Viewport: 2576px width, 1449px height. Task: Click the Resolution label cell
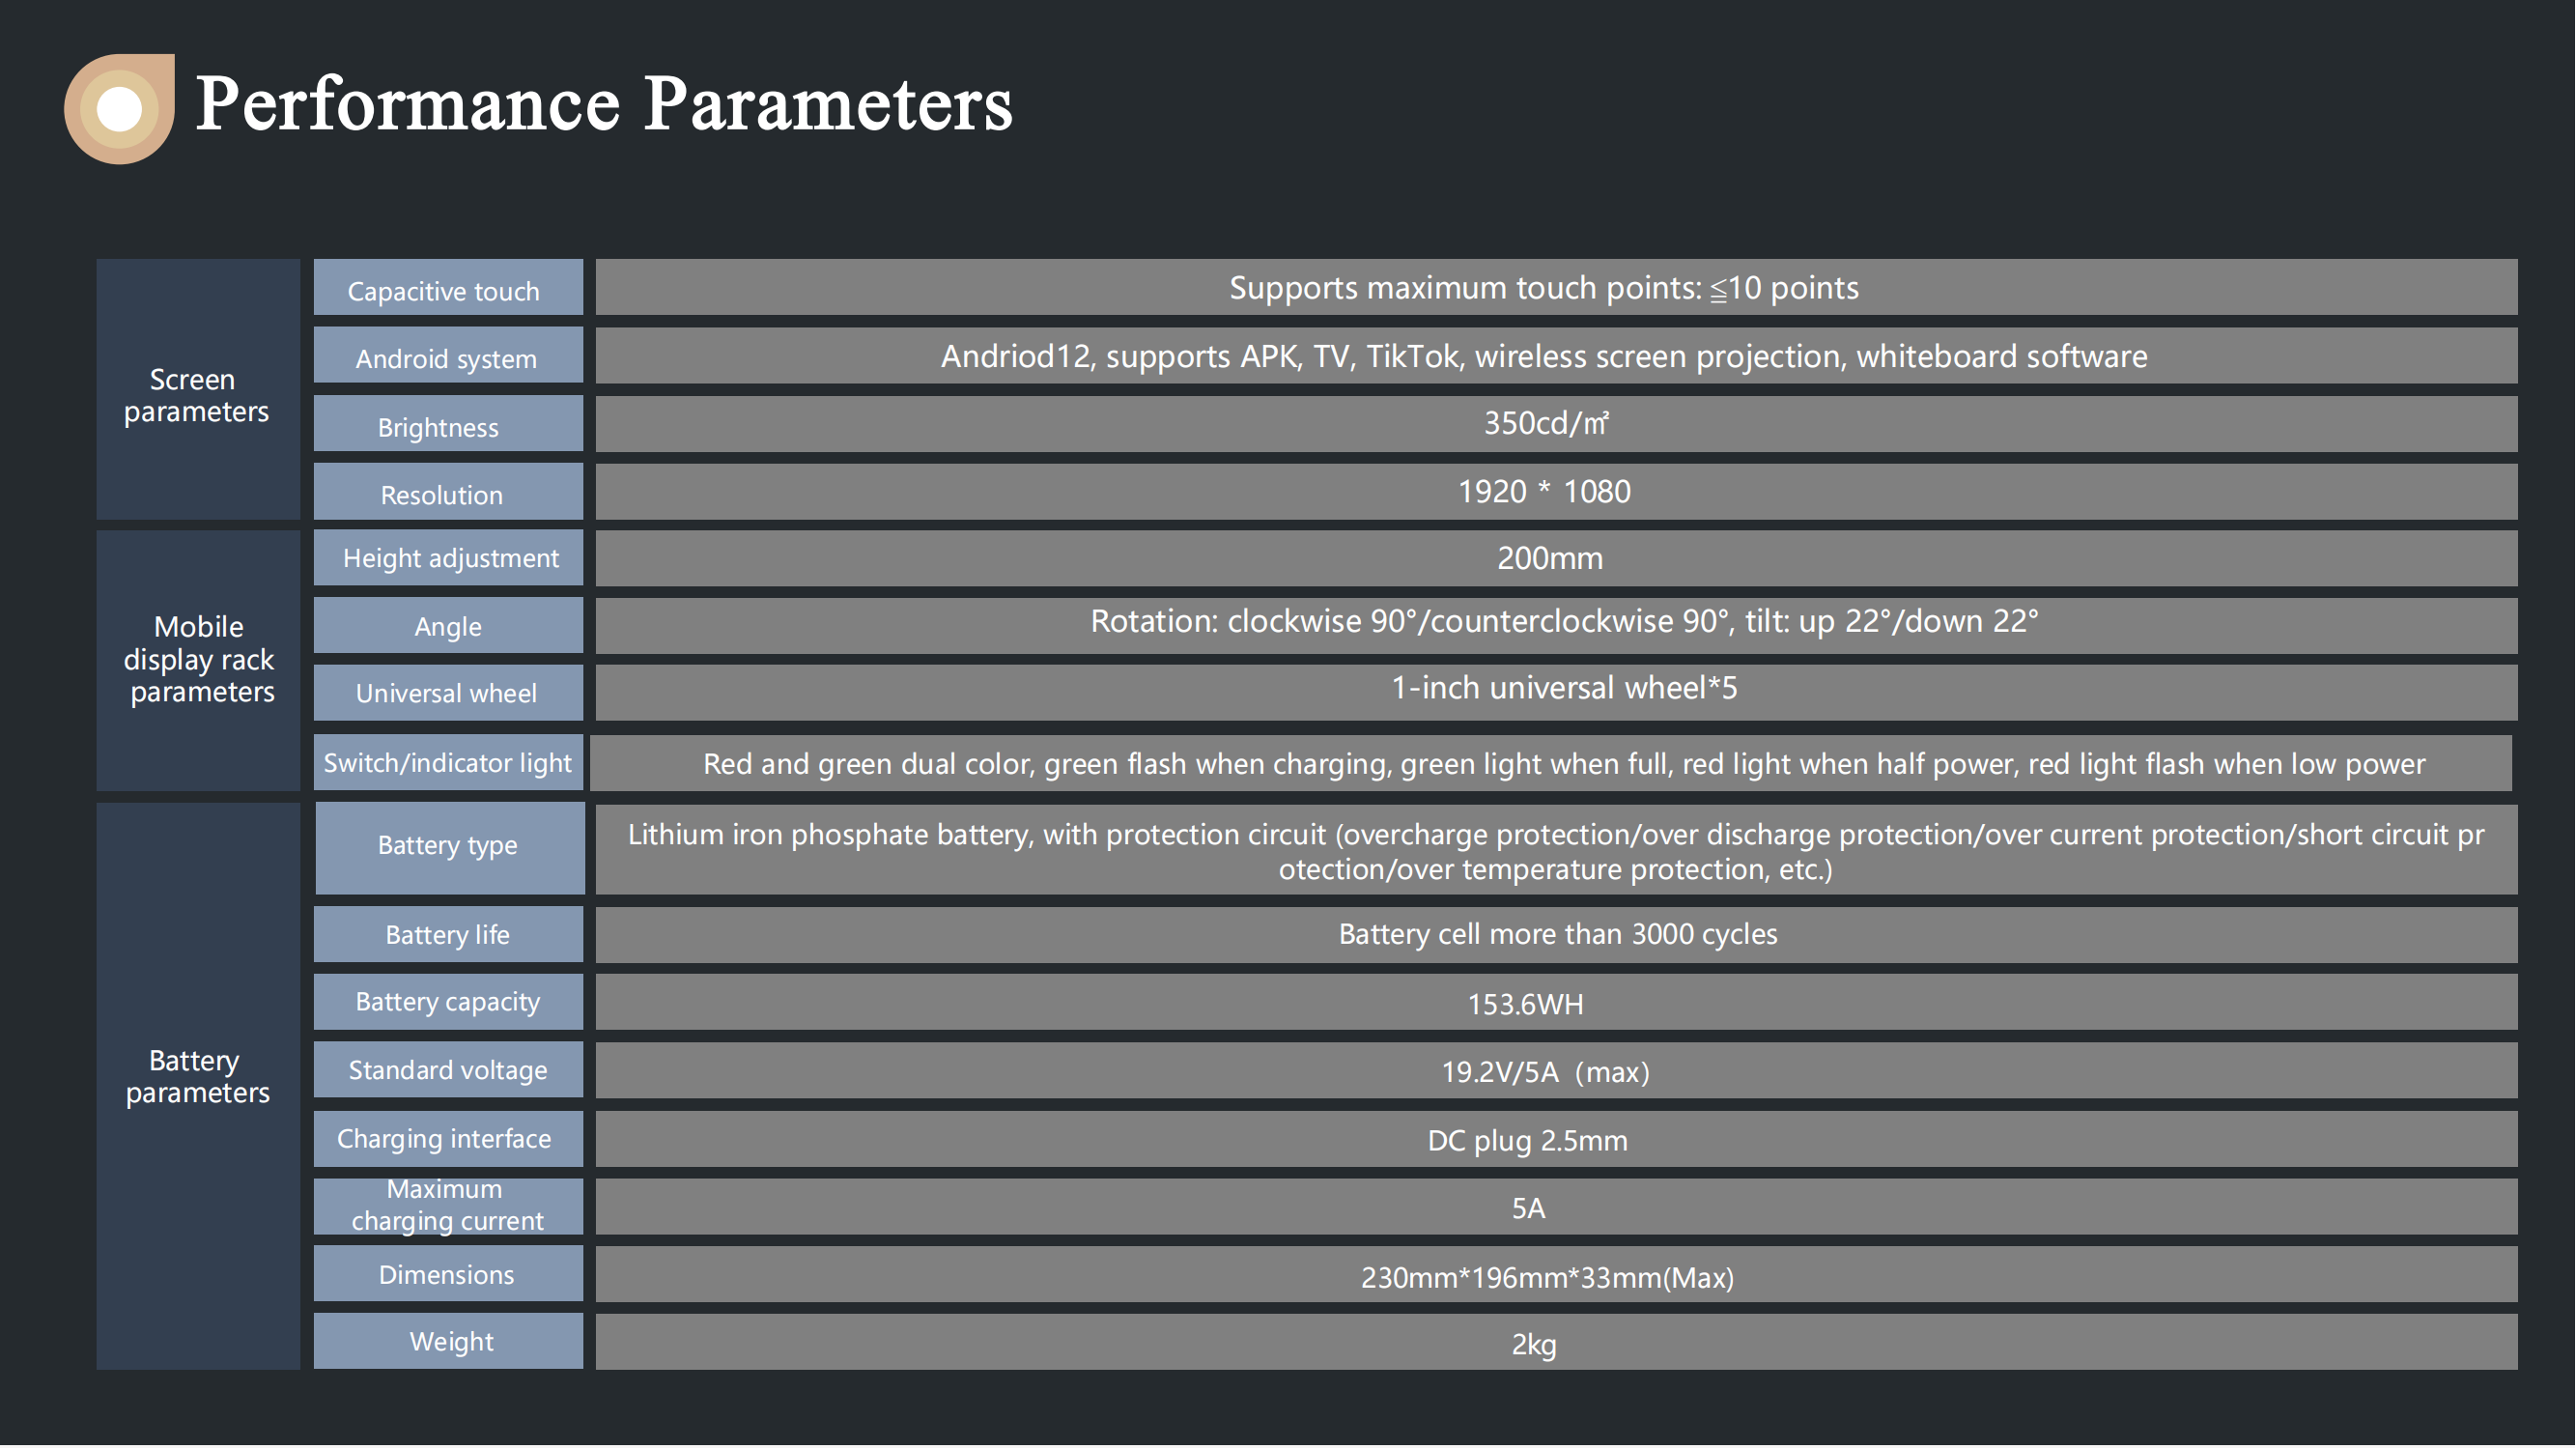point(447,493)
